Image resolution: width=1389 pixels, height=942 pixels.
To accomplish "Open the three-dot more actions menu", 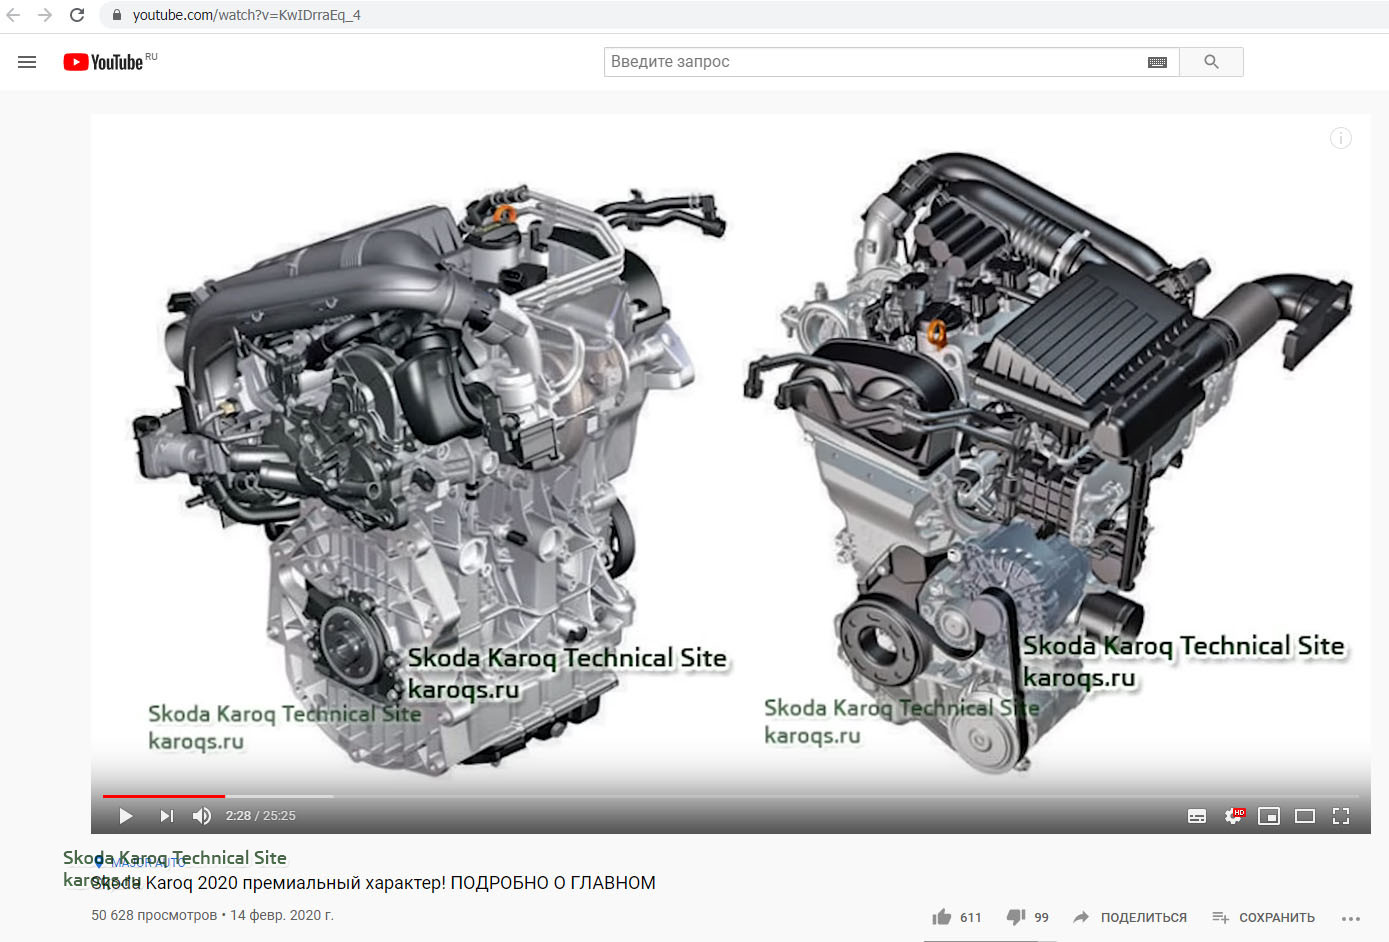I will (1351, 918).
